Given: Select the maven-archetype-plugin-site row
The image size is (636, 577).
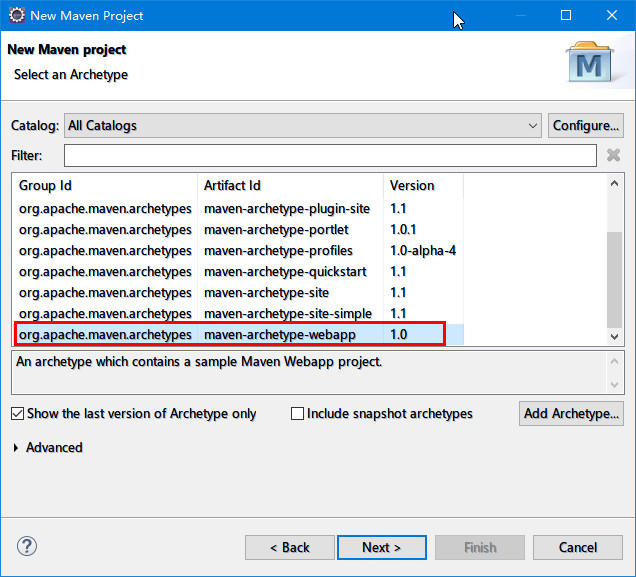Looking at the screenshot, I should pyautogui.click(x=238, y=209).
